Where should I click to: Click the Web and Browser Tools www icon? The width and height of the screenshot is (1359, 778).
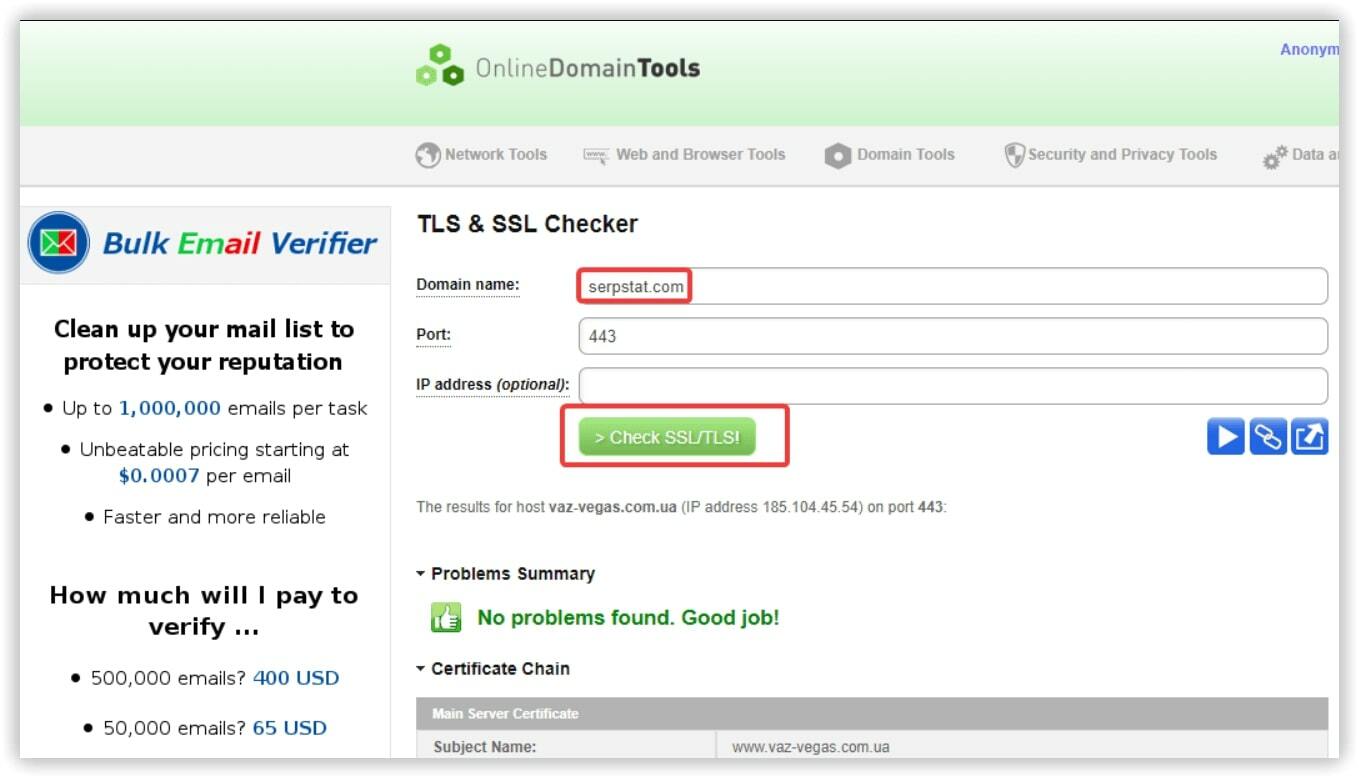tap(596, 156)
